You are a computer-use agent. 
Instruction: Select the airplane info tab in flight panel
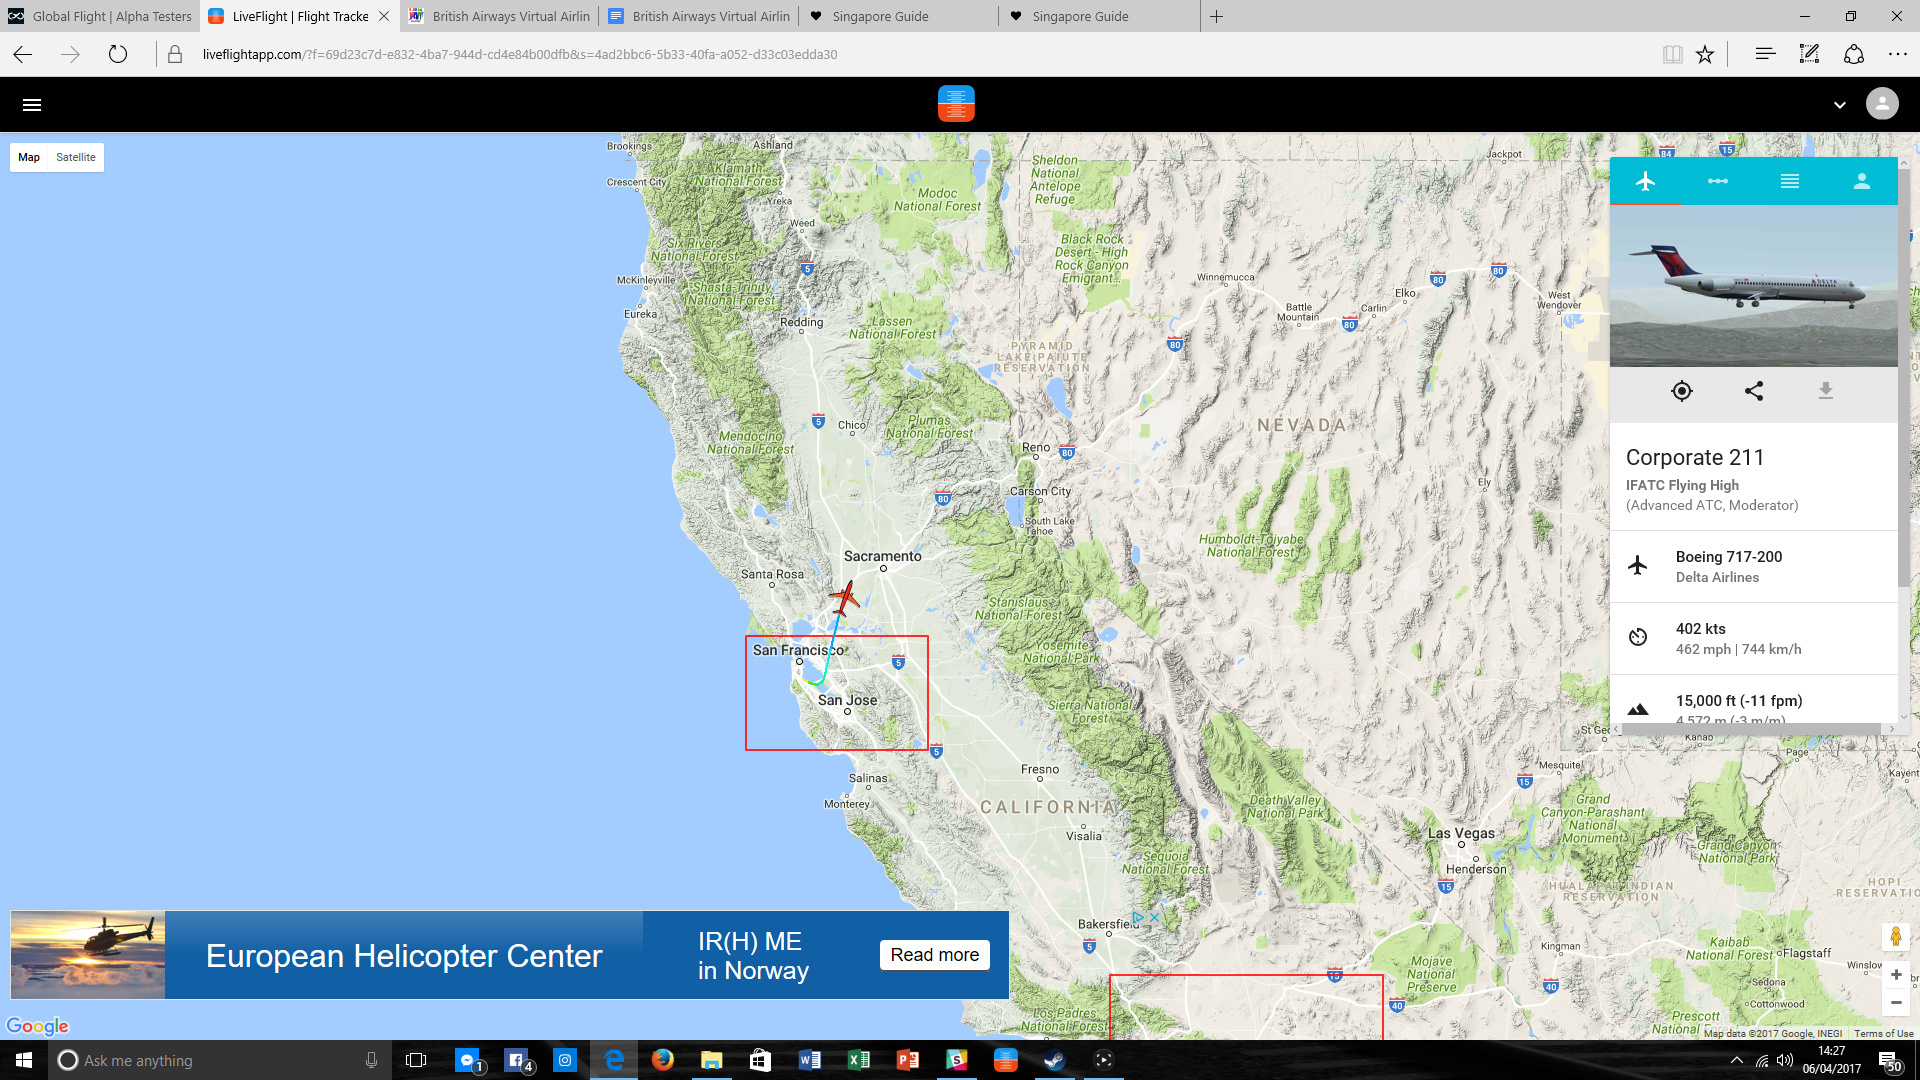(x=1645, y=181)
